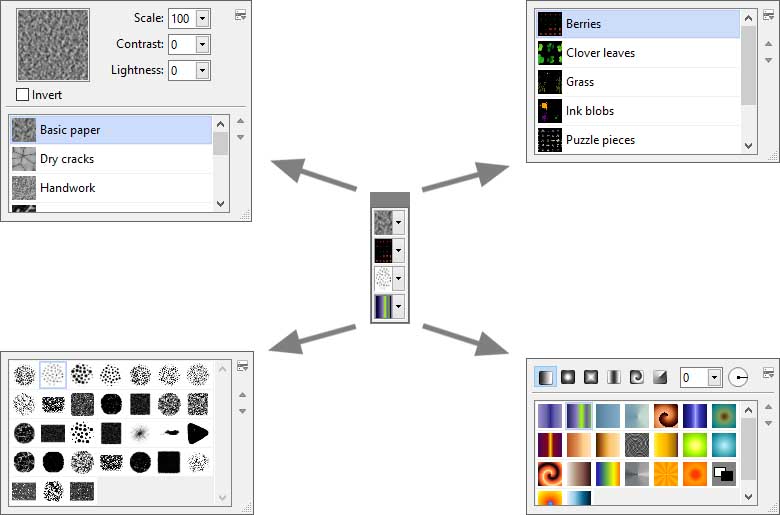780x515 pixels.
Task: Select the square gradient type icon
Action: pyautogui.click(x=590, y=377)
